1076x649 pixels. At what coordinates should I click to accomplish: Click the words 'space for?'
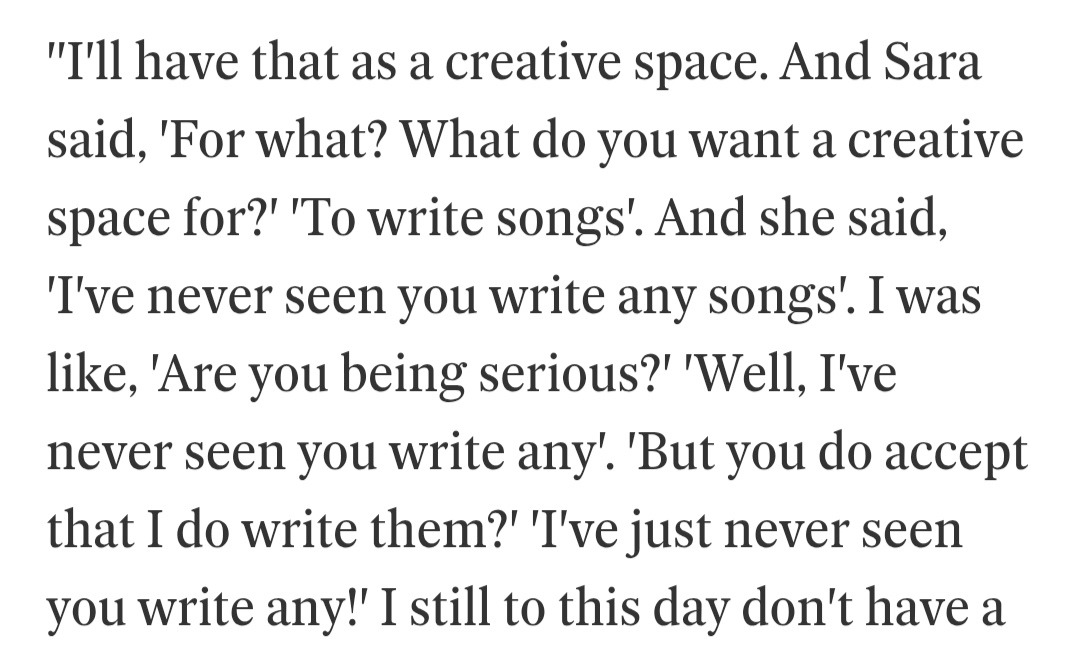tap(163, 220)
